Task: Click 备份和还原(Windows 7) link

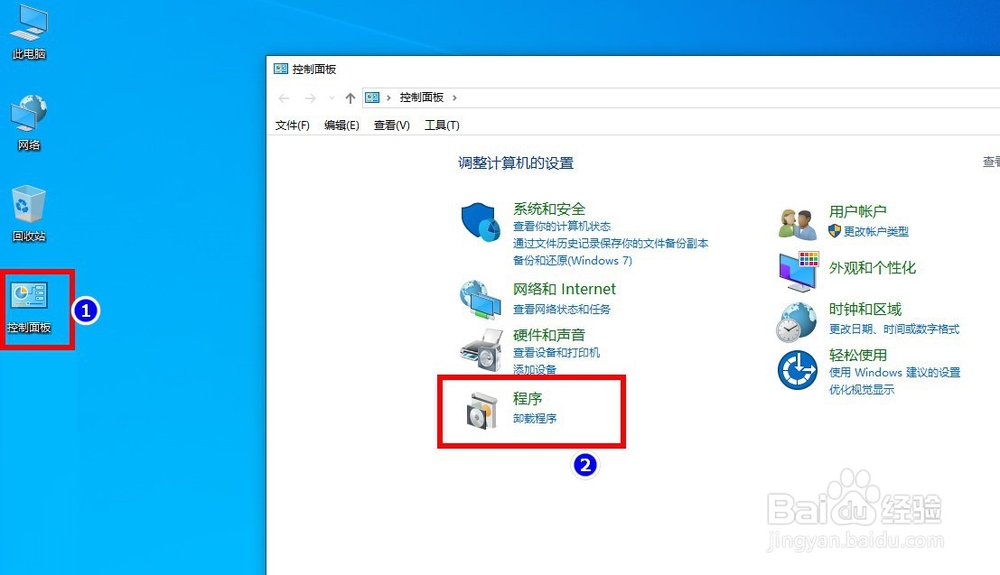Action: [573, 261]
